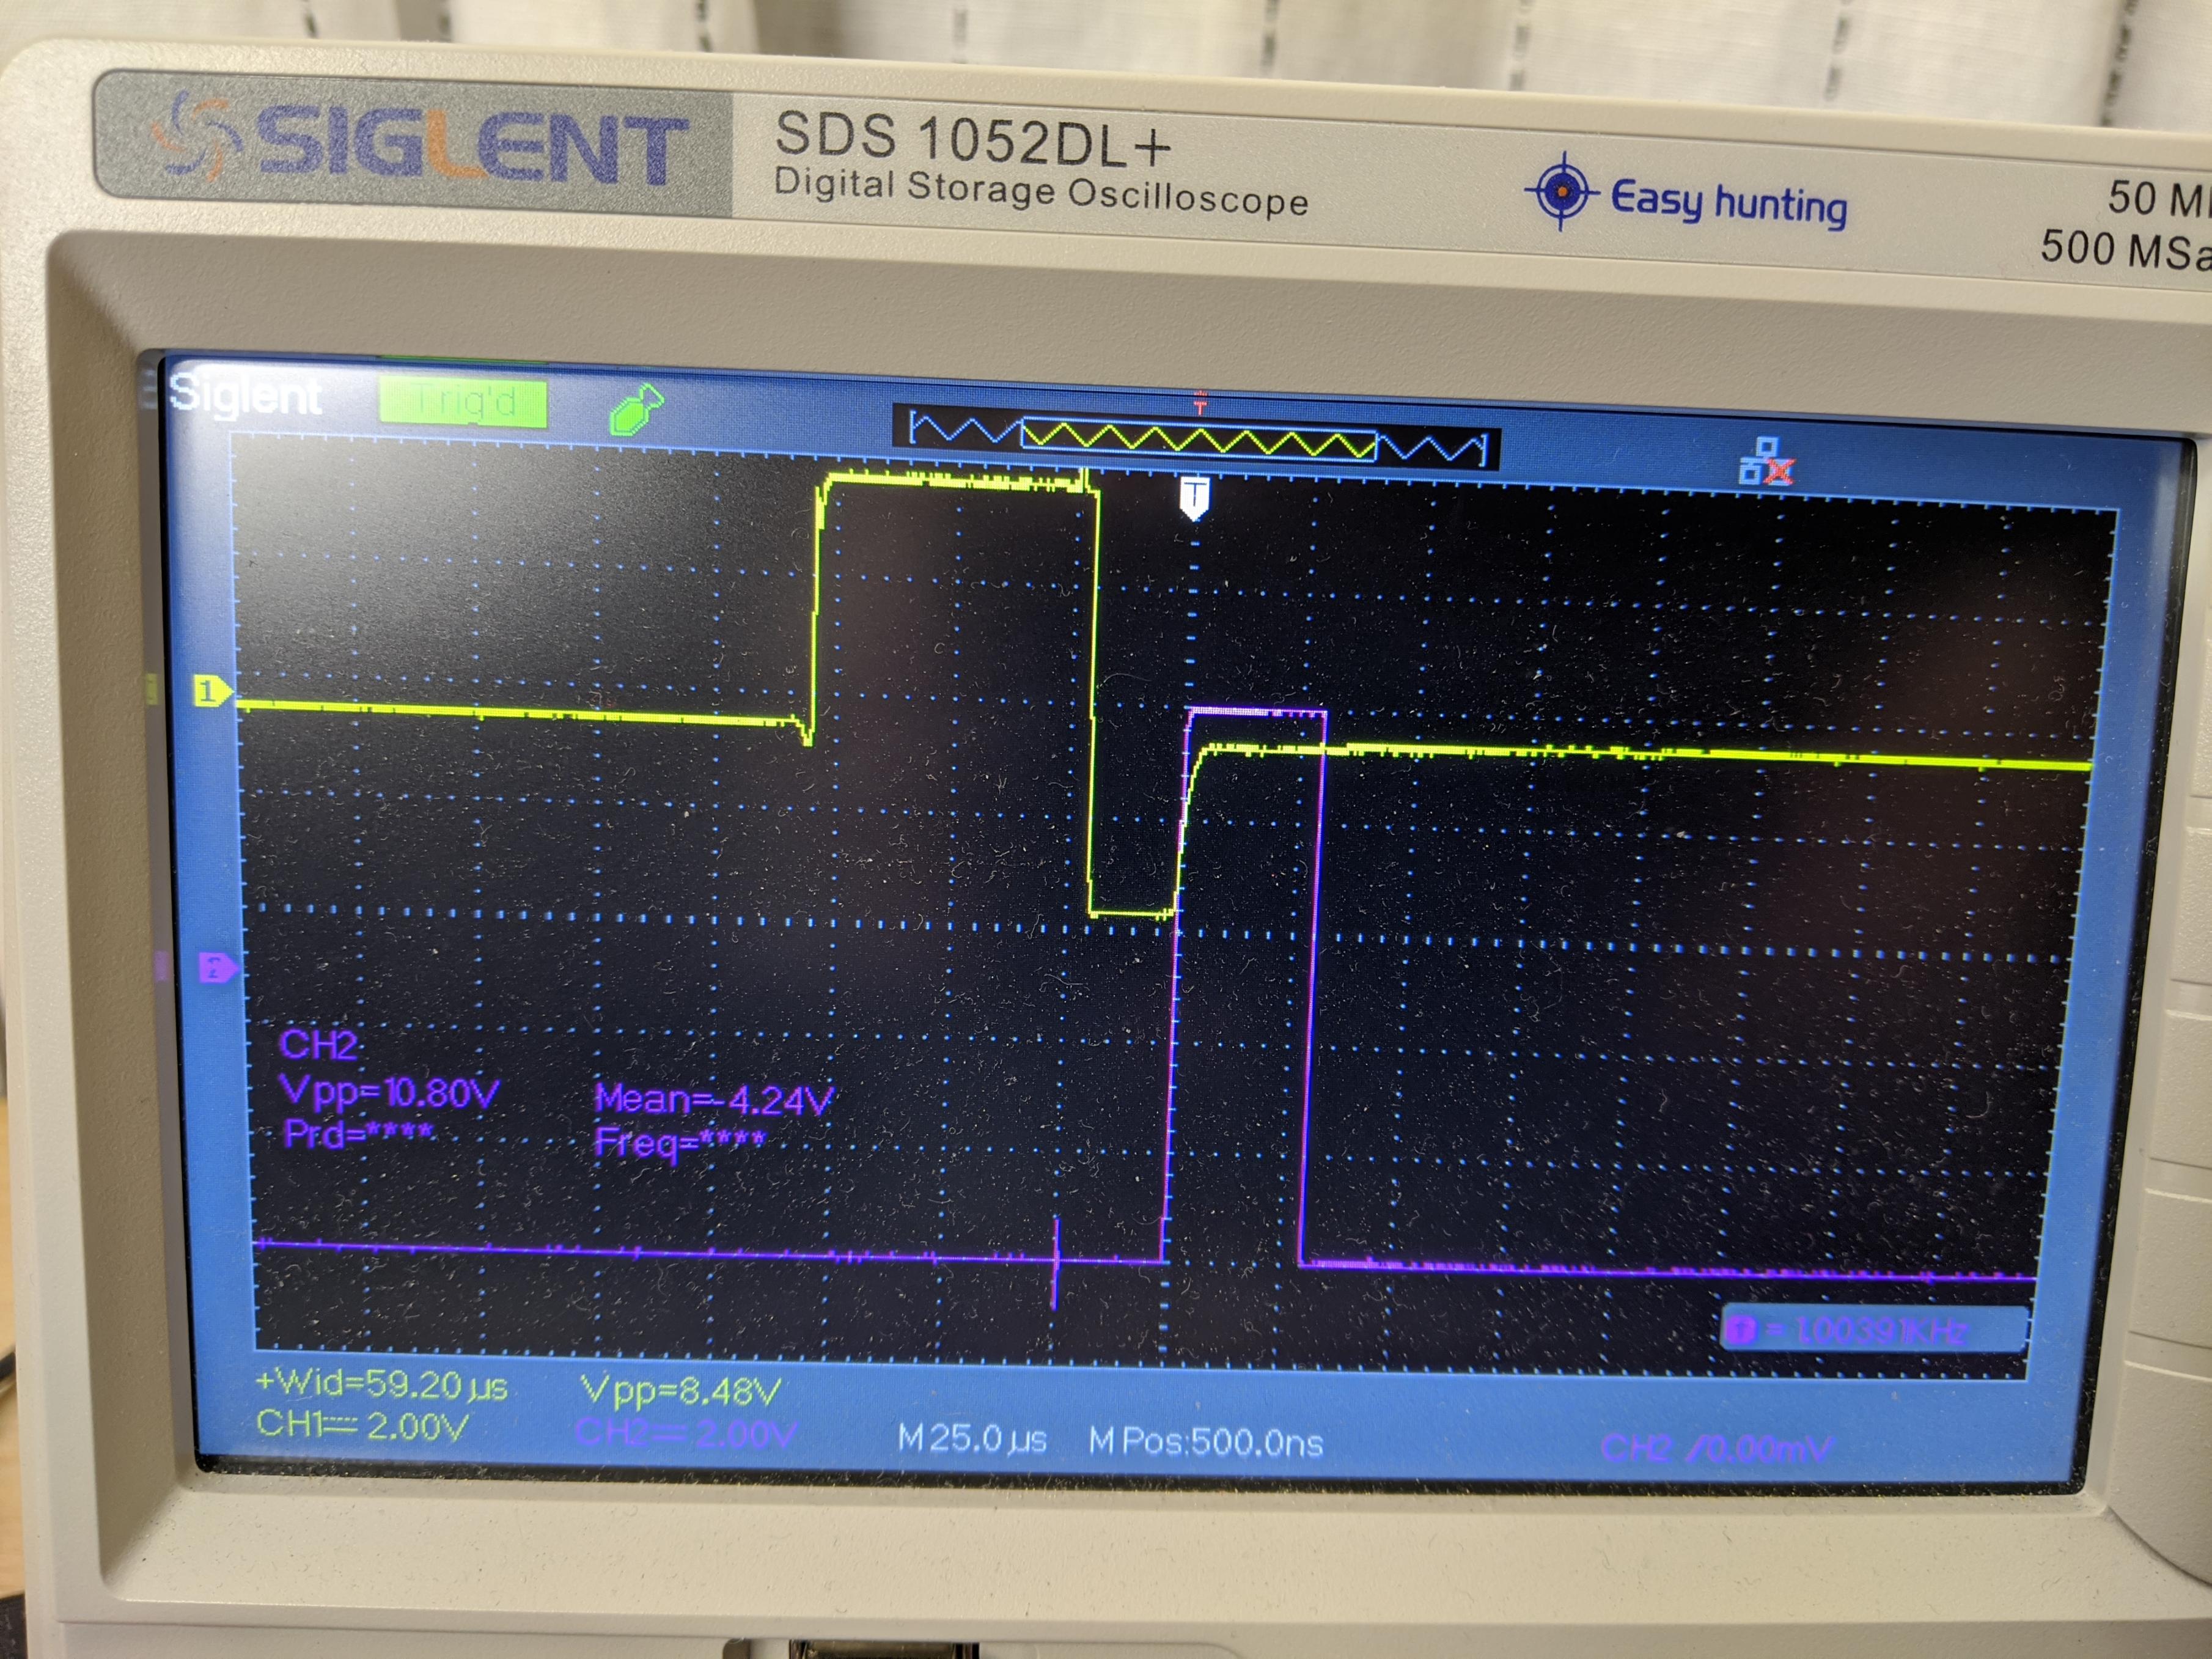
Task: Click the purple CH2 ground level marker
Action: tap(217, 967)
